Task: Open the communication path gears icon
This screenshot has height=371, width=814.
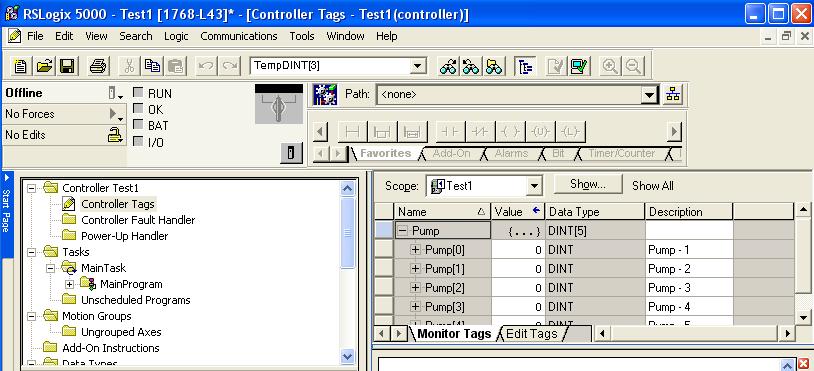Action: click(325, 94)
